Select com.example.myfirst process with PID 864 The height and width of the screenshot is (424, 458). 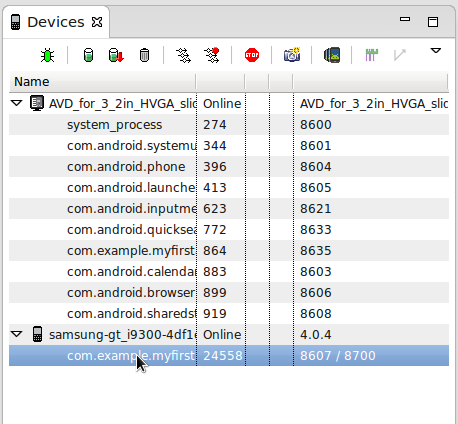point(229,251)
